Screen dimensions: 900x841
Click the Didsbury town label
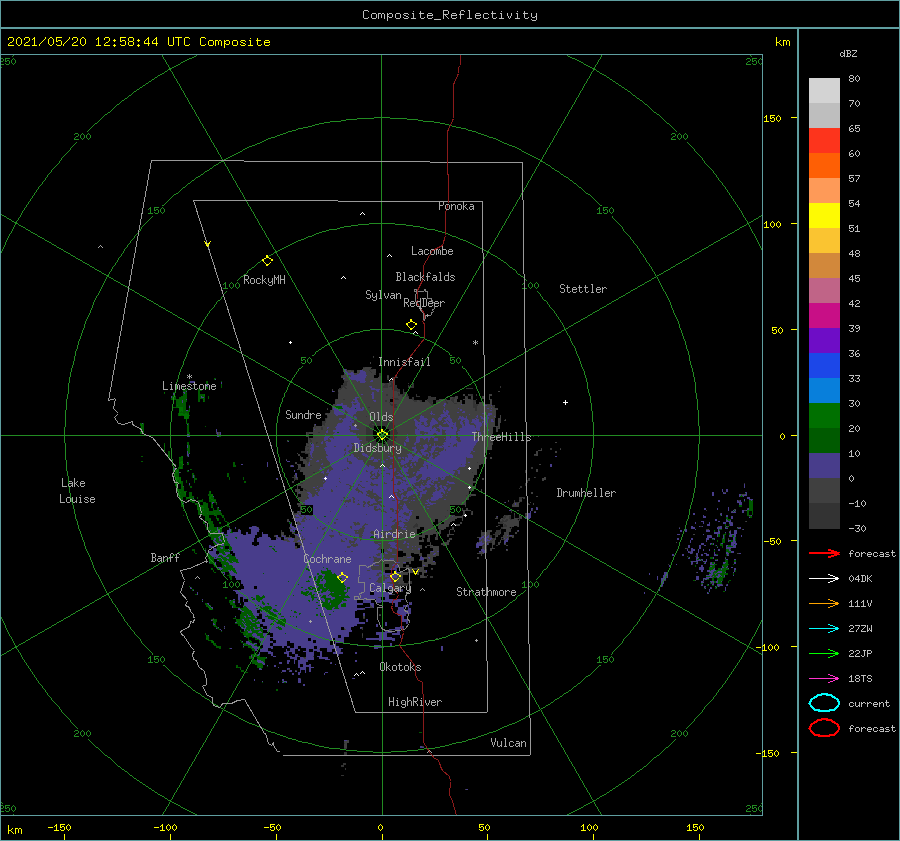pos(377,448)
